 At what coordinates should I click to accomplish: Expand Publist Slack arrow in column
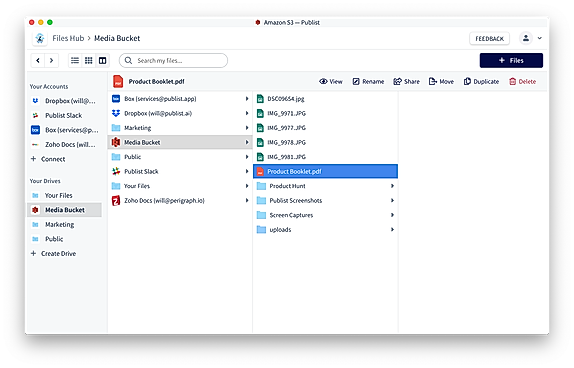[247, 171]
